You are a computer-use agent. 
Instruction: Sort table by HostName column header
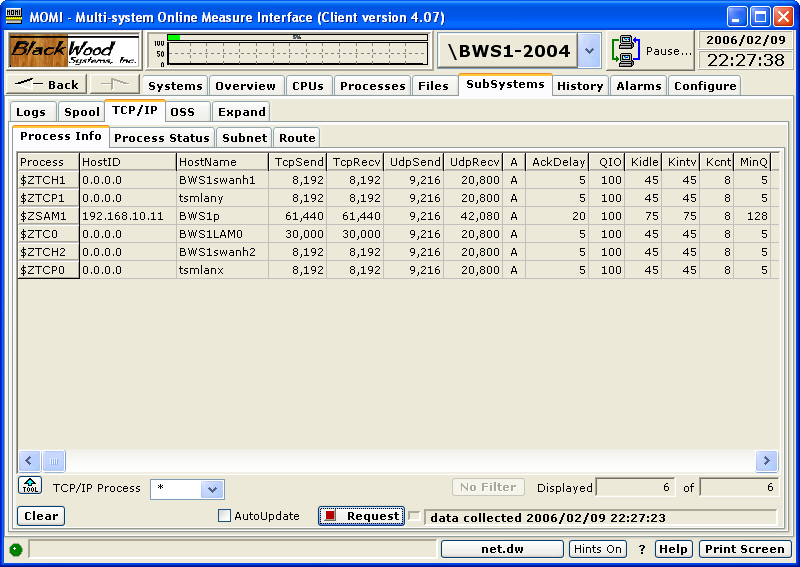click(x=222, y=161)
